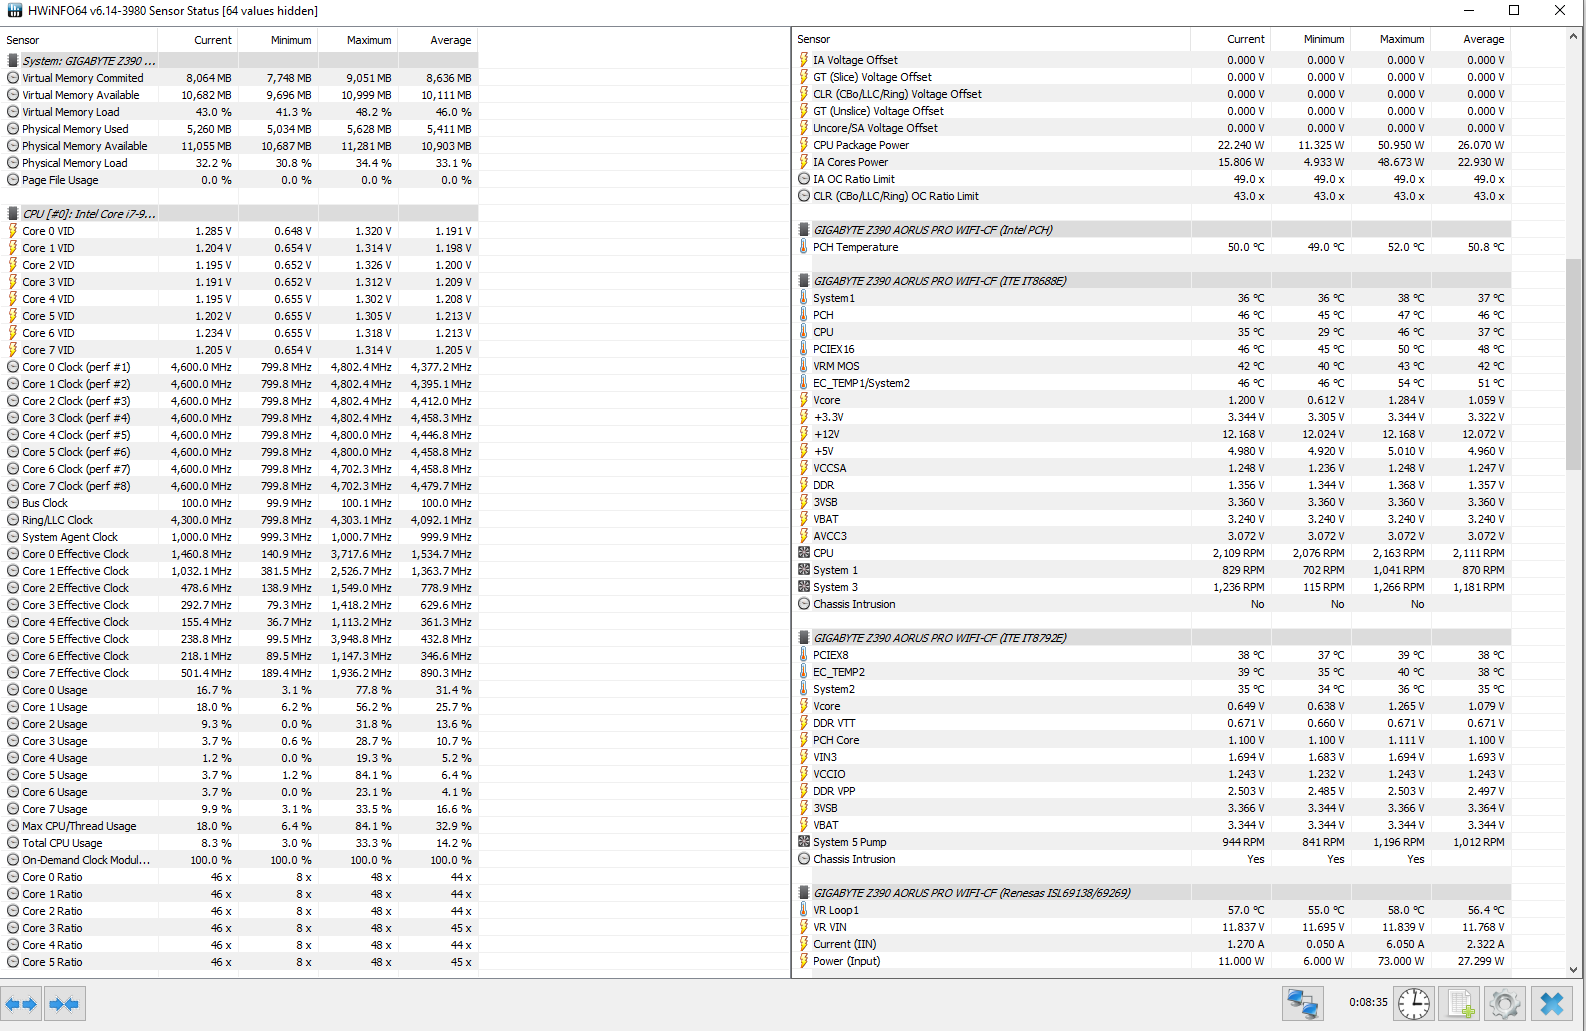The image size is (1586, 1031).
Task: Select the Physical Memory Used row label
Action: [x=75, y=129]
